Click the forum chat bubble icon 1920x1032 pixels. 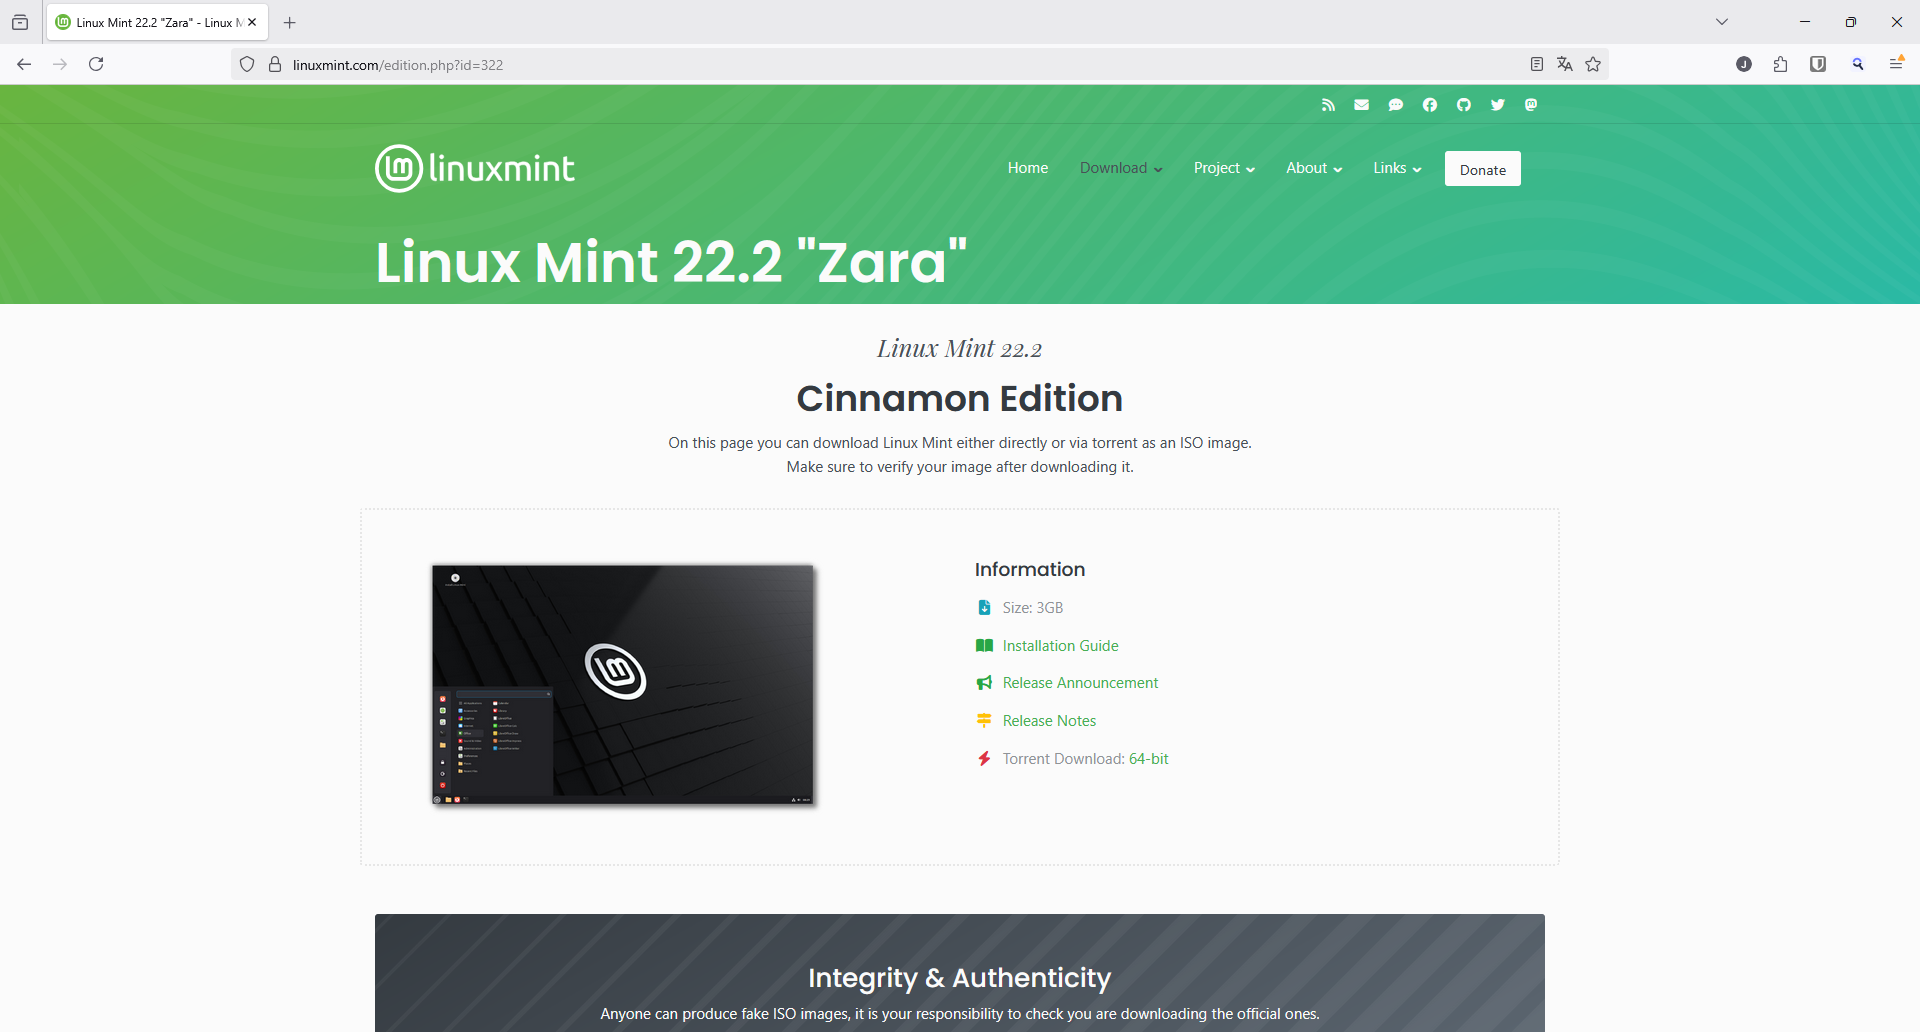[x=1396, y=105]
